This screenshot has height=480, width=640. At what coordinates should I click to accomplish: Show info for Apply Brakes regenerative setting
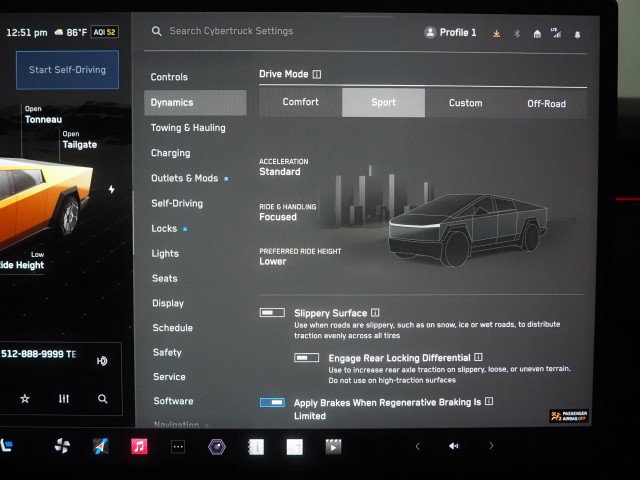tap(489, 401)
